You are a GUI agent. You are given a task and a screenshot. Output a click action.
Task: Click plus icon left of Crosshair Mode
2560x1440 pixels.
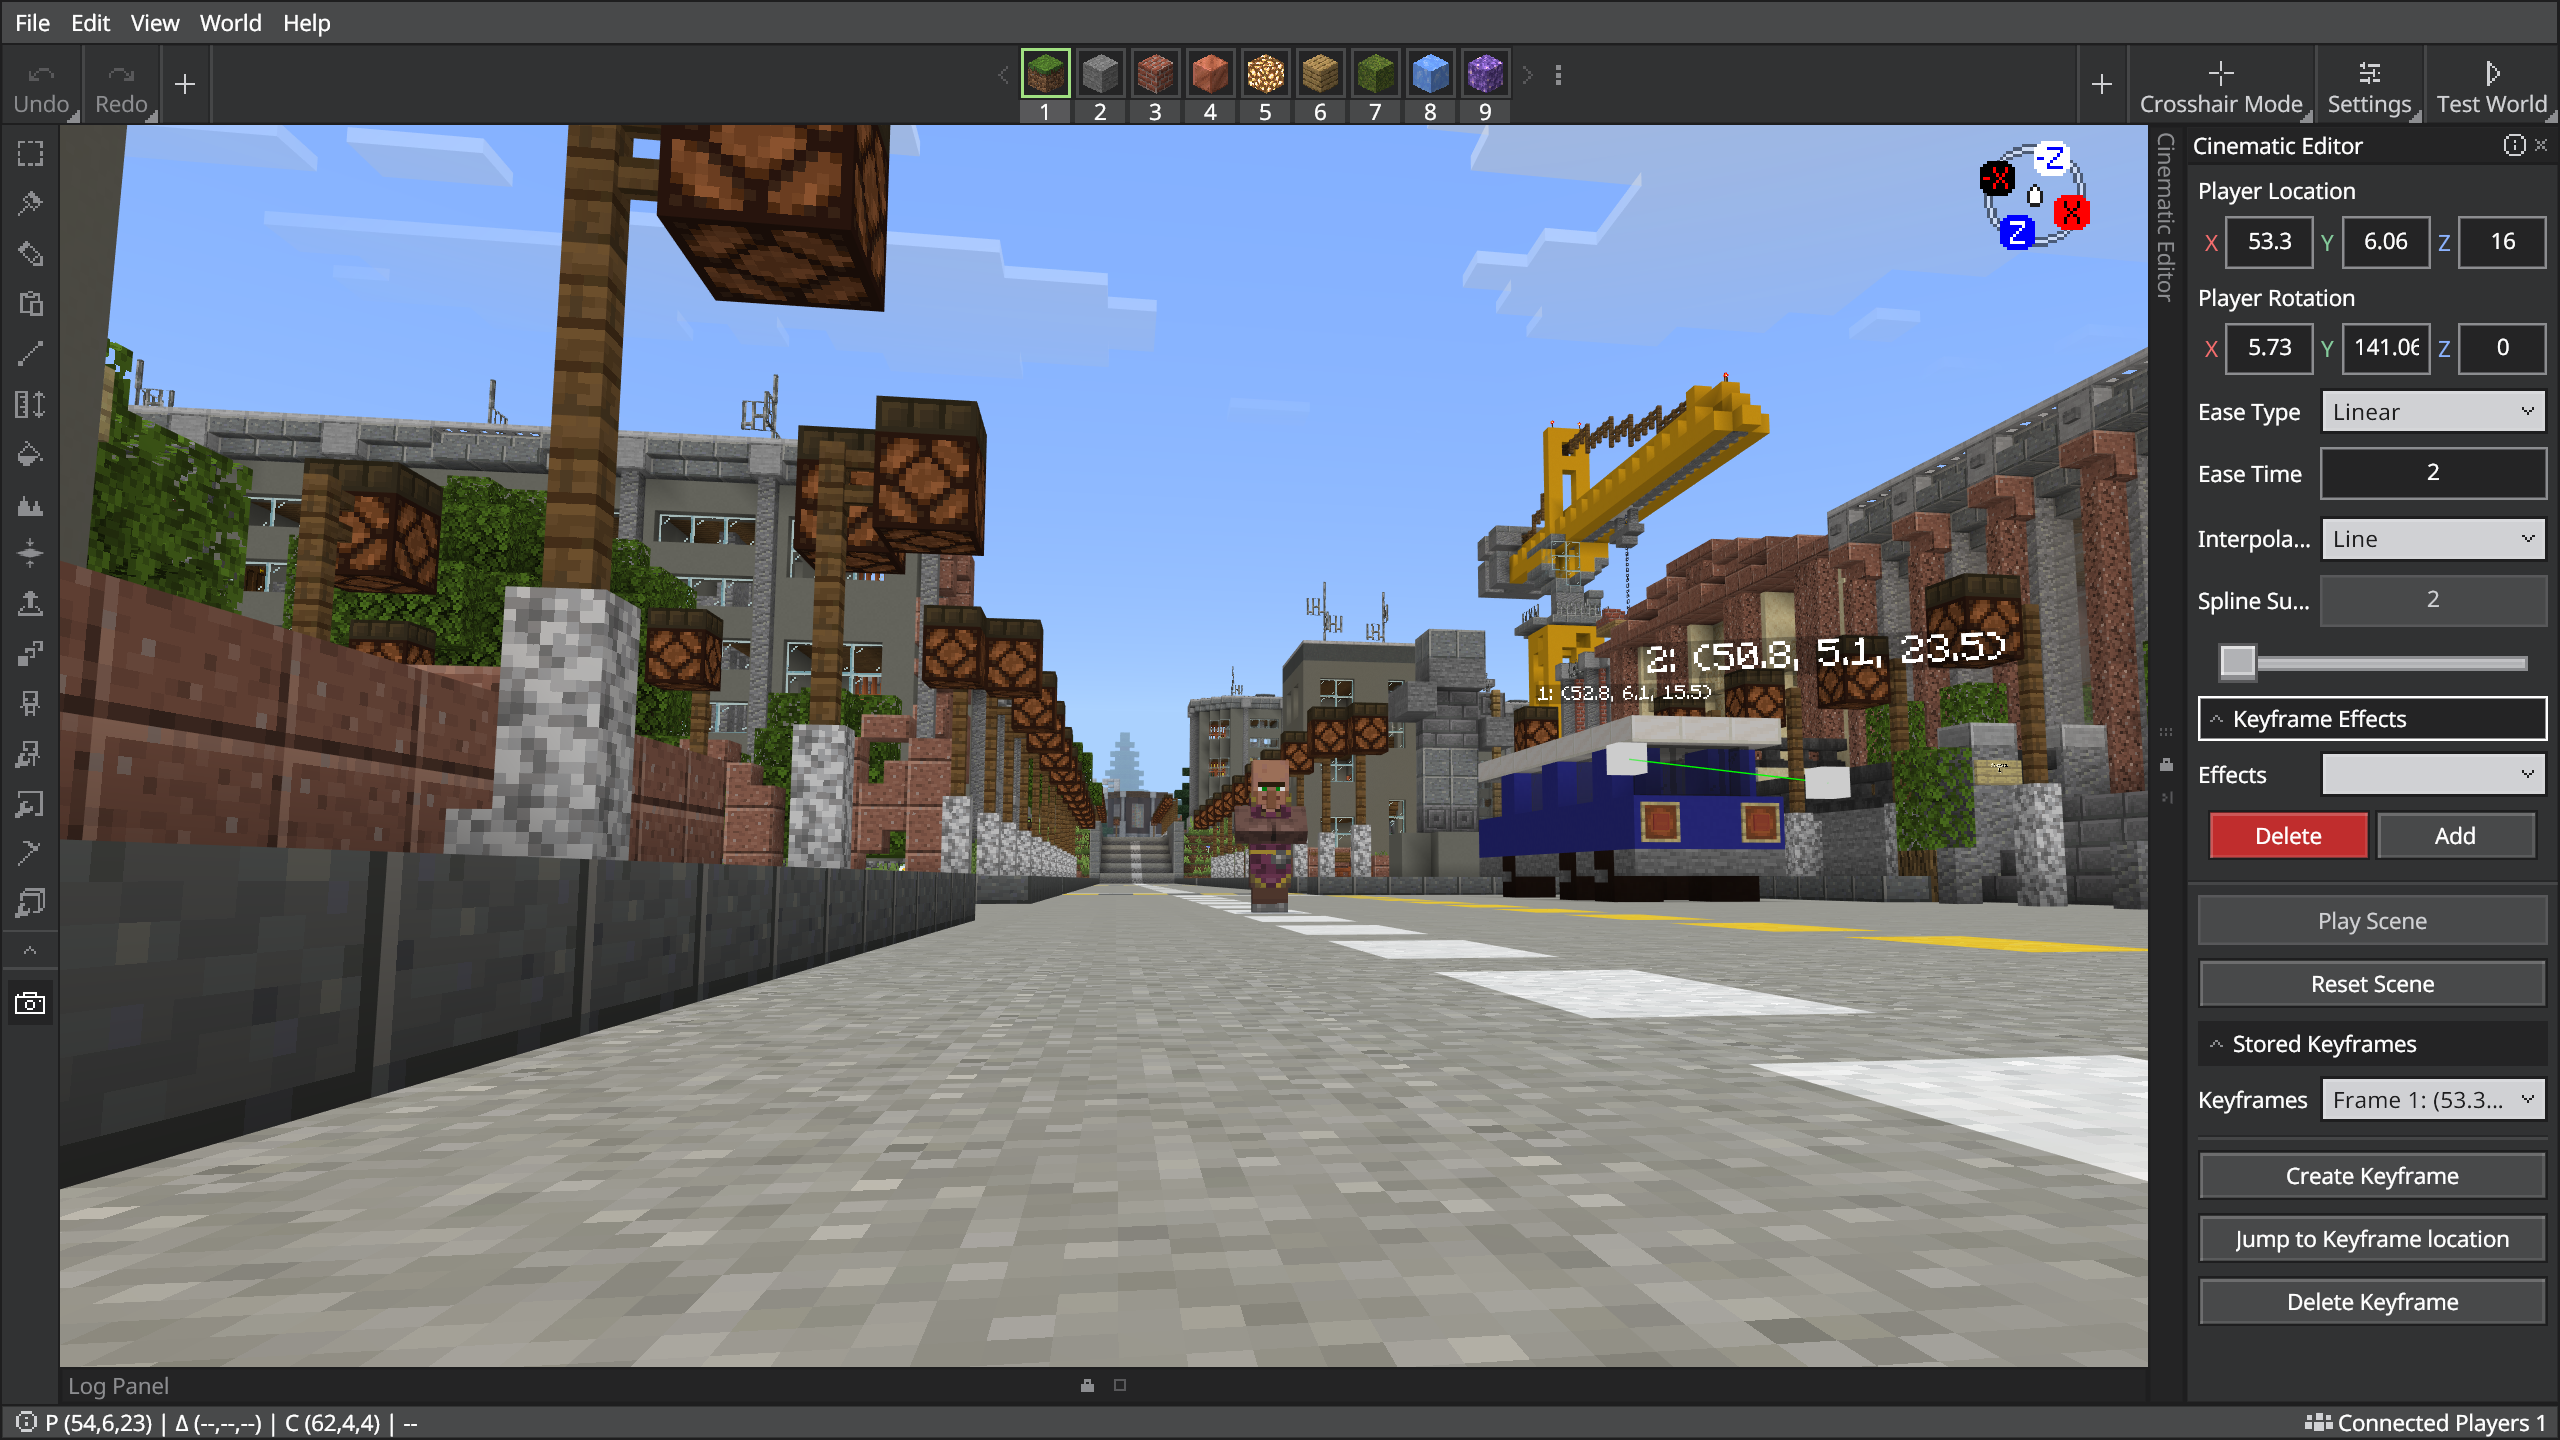click(x=2101, y=85)
